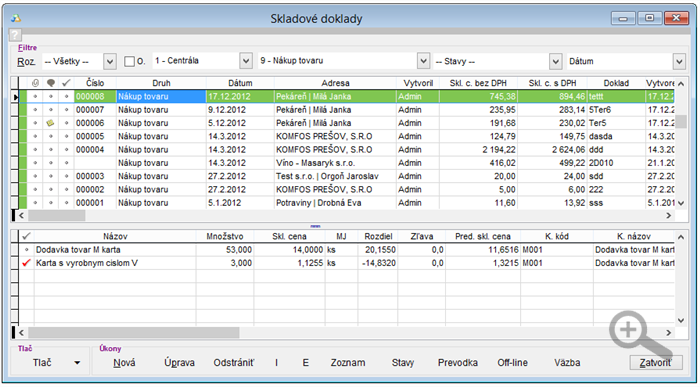The image size is (700, 387).
Task: Click the Pred. skl. cena column header
Action: click(x=483, y=237)
